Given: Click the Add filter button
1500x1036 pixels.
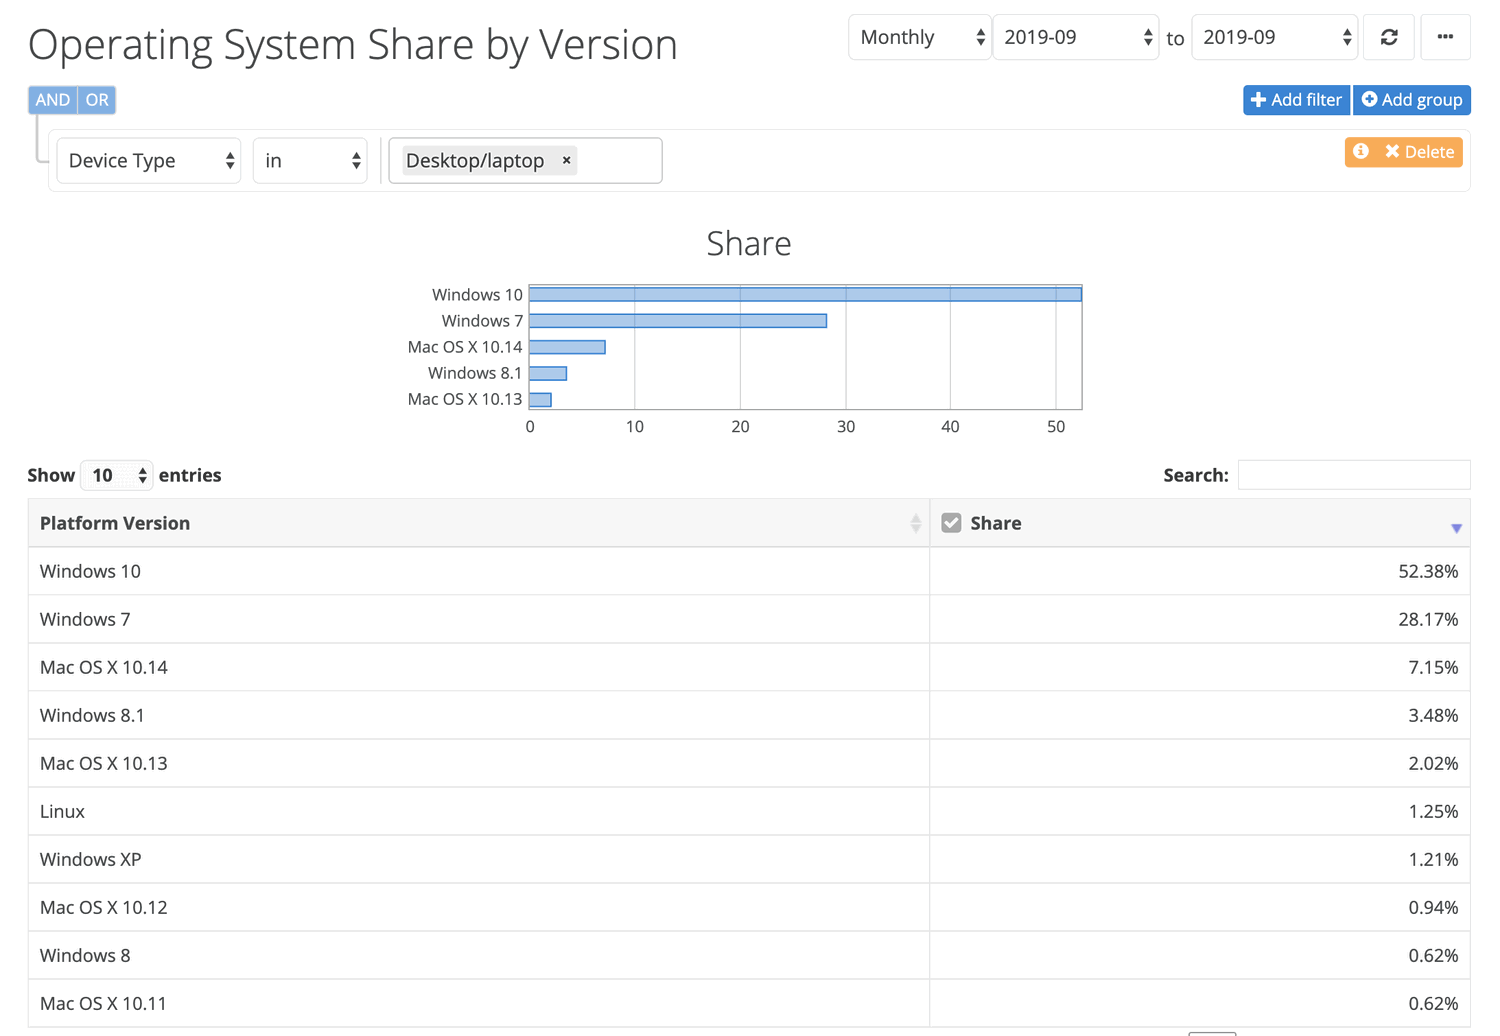Looking at the screenshot, I should (x=1296, y=100).
